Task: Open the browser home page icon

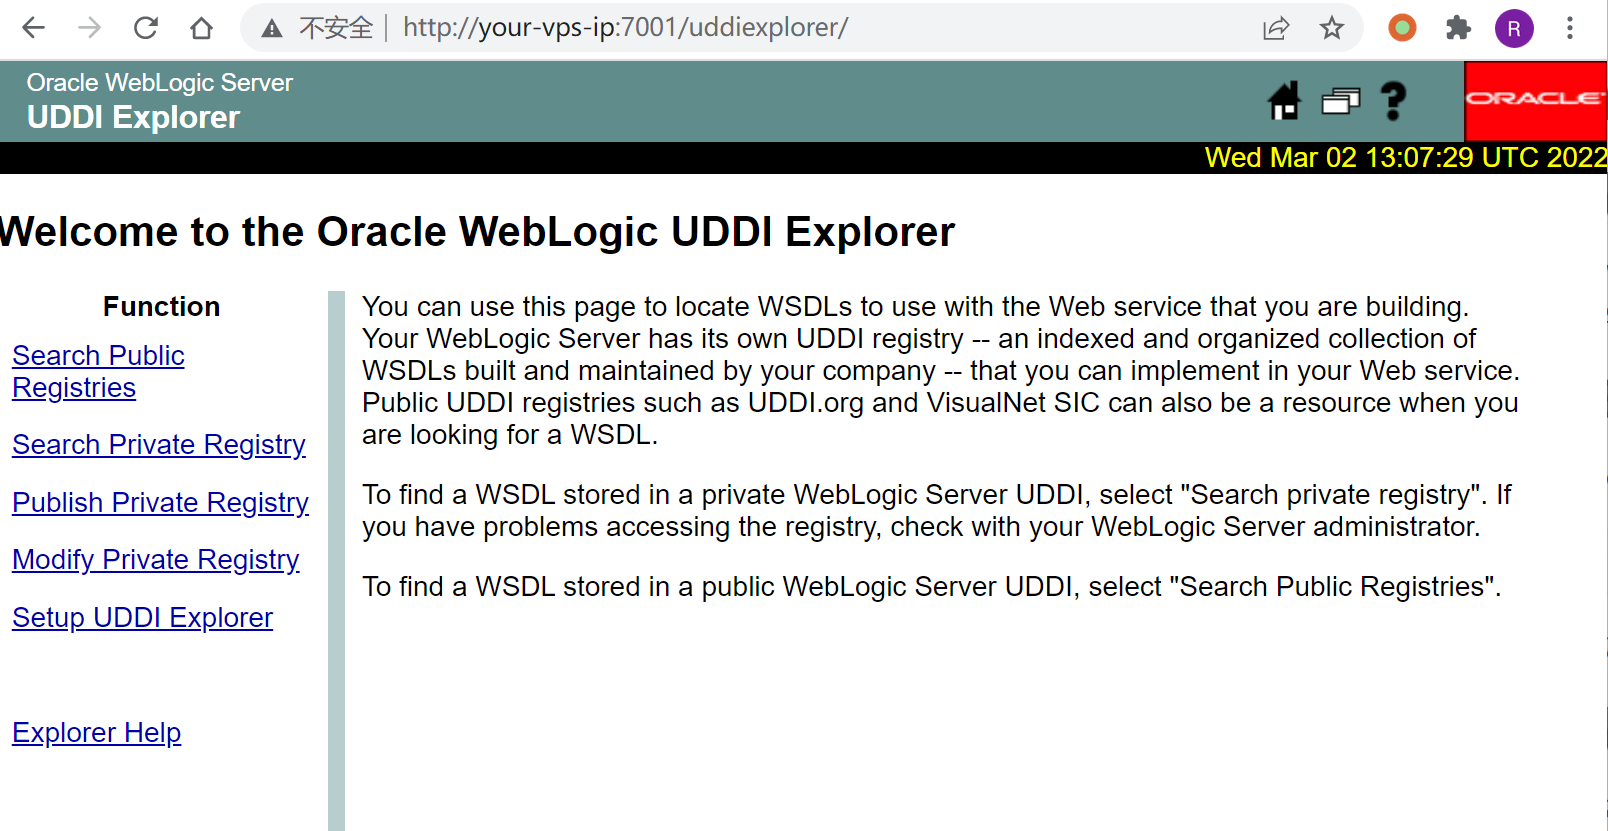Action: coord(202,28)
